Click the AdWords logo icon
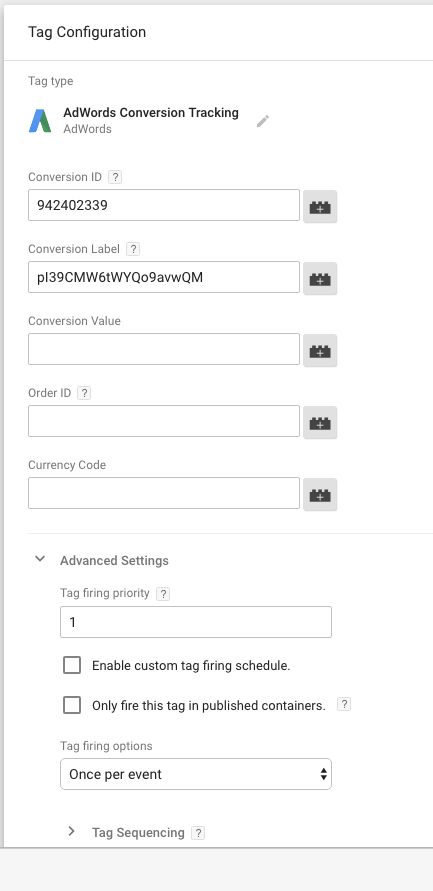The width and height of the screenshot is (433, 891). pyautogui.click(x=40, y=120)
